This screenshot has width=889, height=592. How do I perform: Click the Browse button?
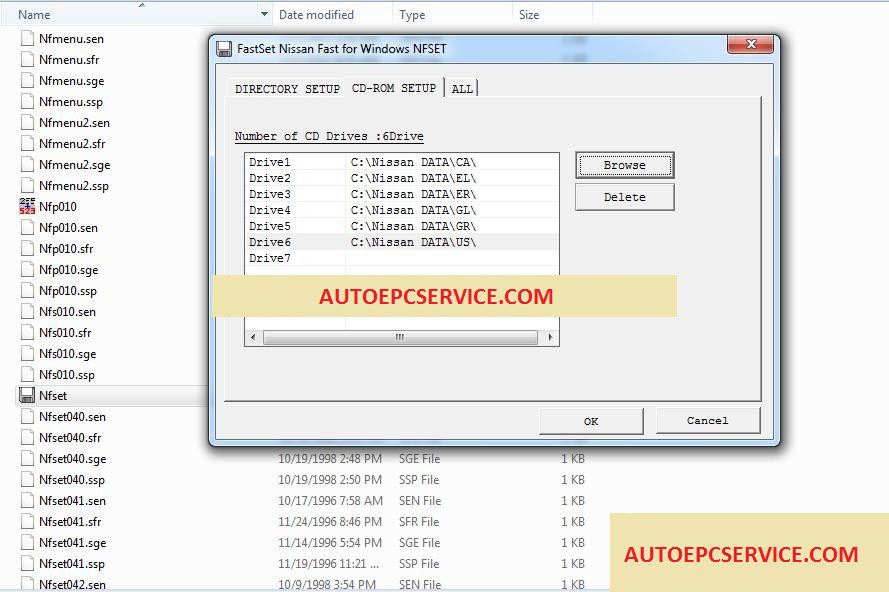click(x=624, y=166)
